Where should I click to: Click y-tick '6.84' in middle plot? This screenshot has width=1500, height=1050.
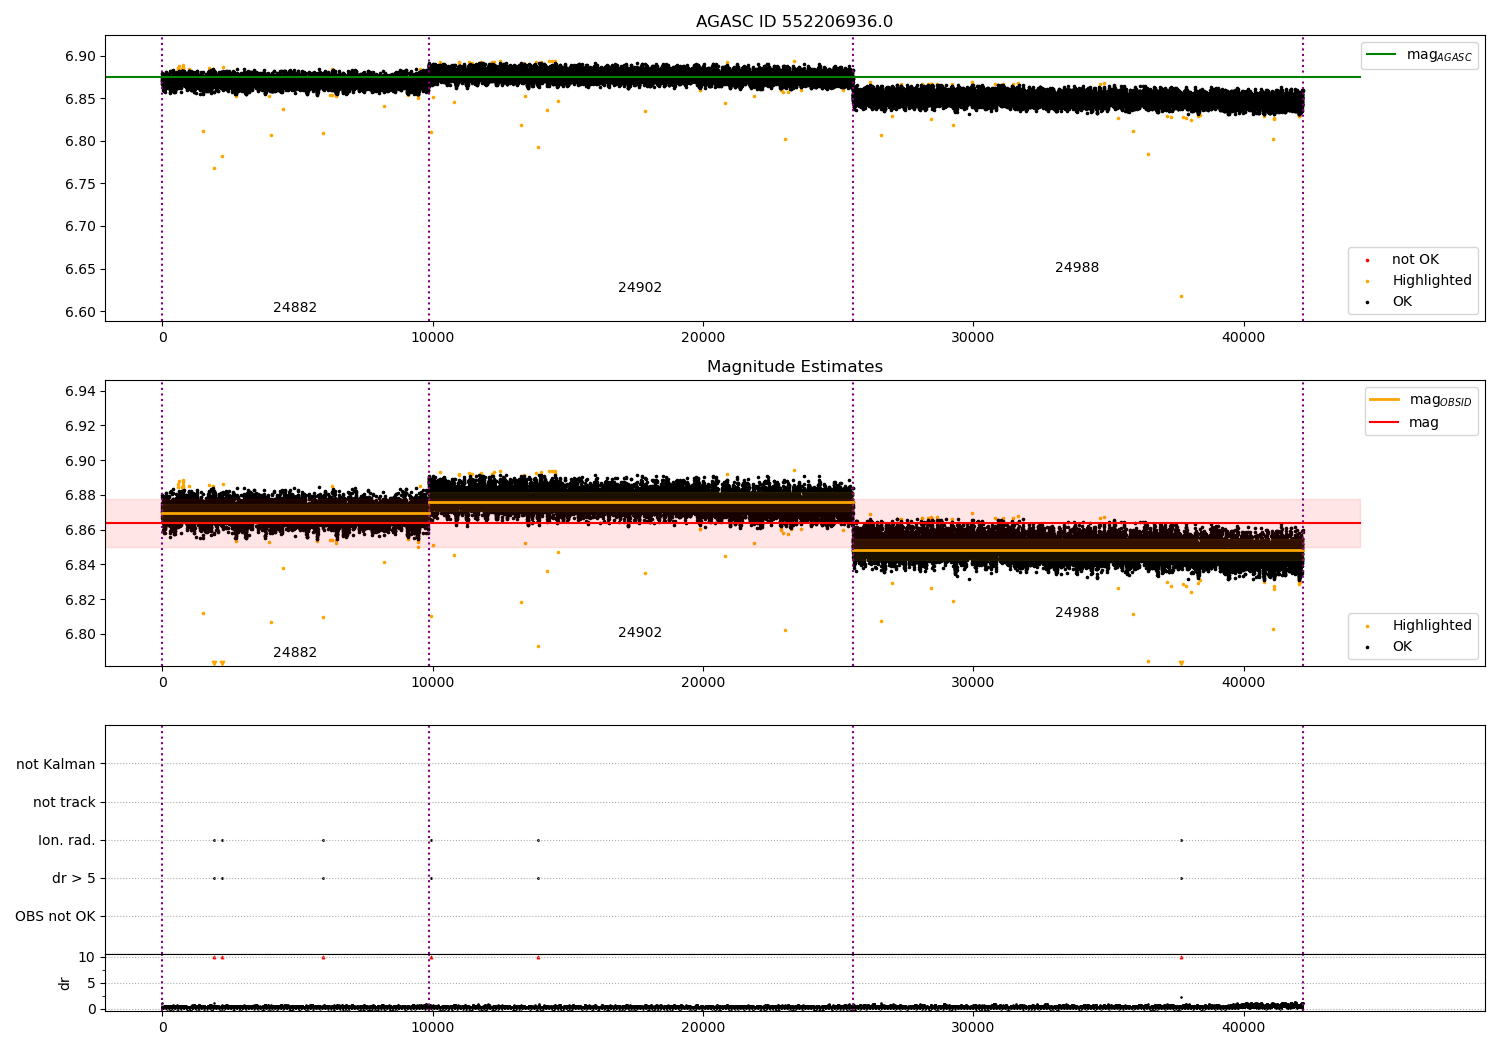pos(80,565)
